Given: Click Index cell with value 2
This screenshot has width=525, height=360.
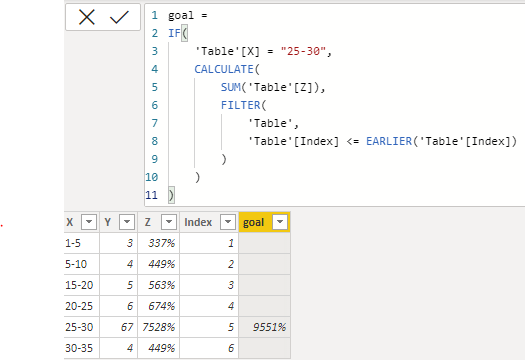Looking at the screenshot, I should point(209,264).
